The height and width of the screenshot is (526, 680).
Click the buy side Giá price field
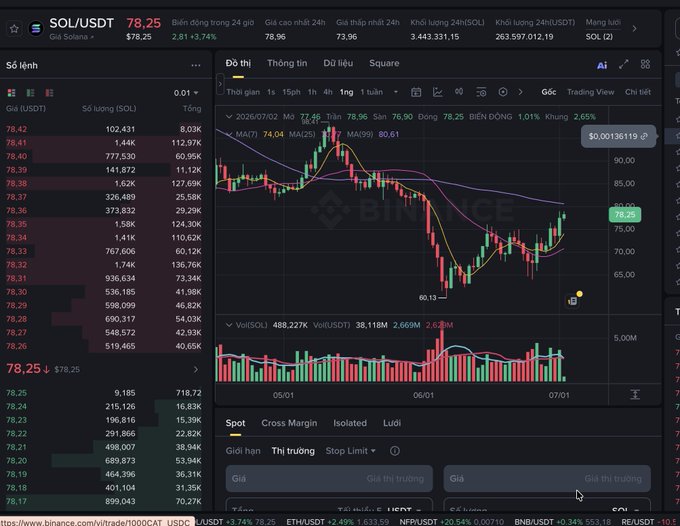click(329, 479)
